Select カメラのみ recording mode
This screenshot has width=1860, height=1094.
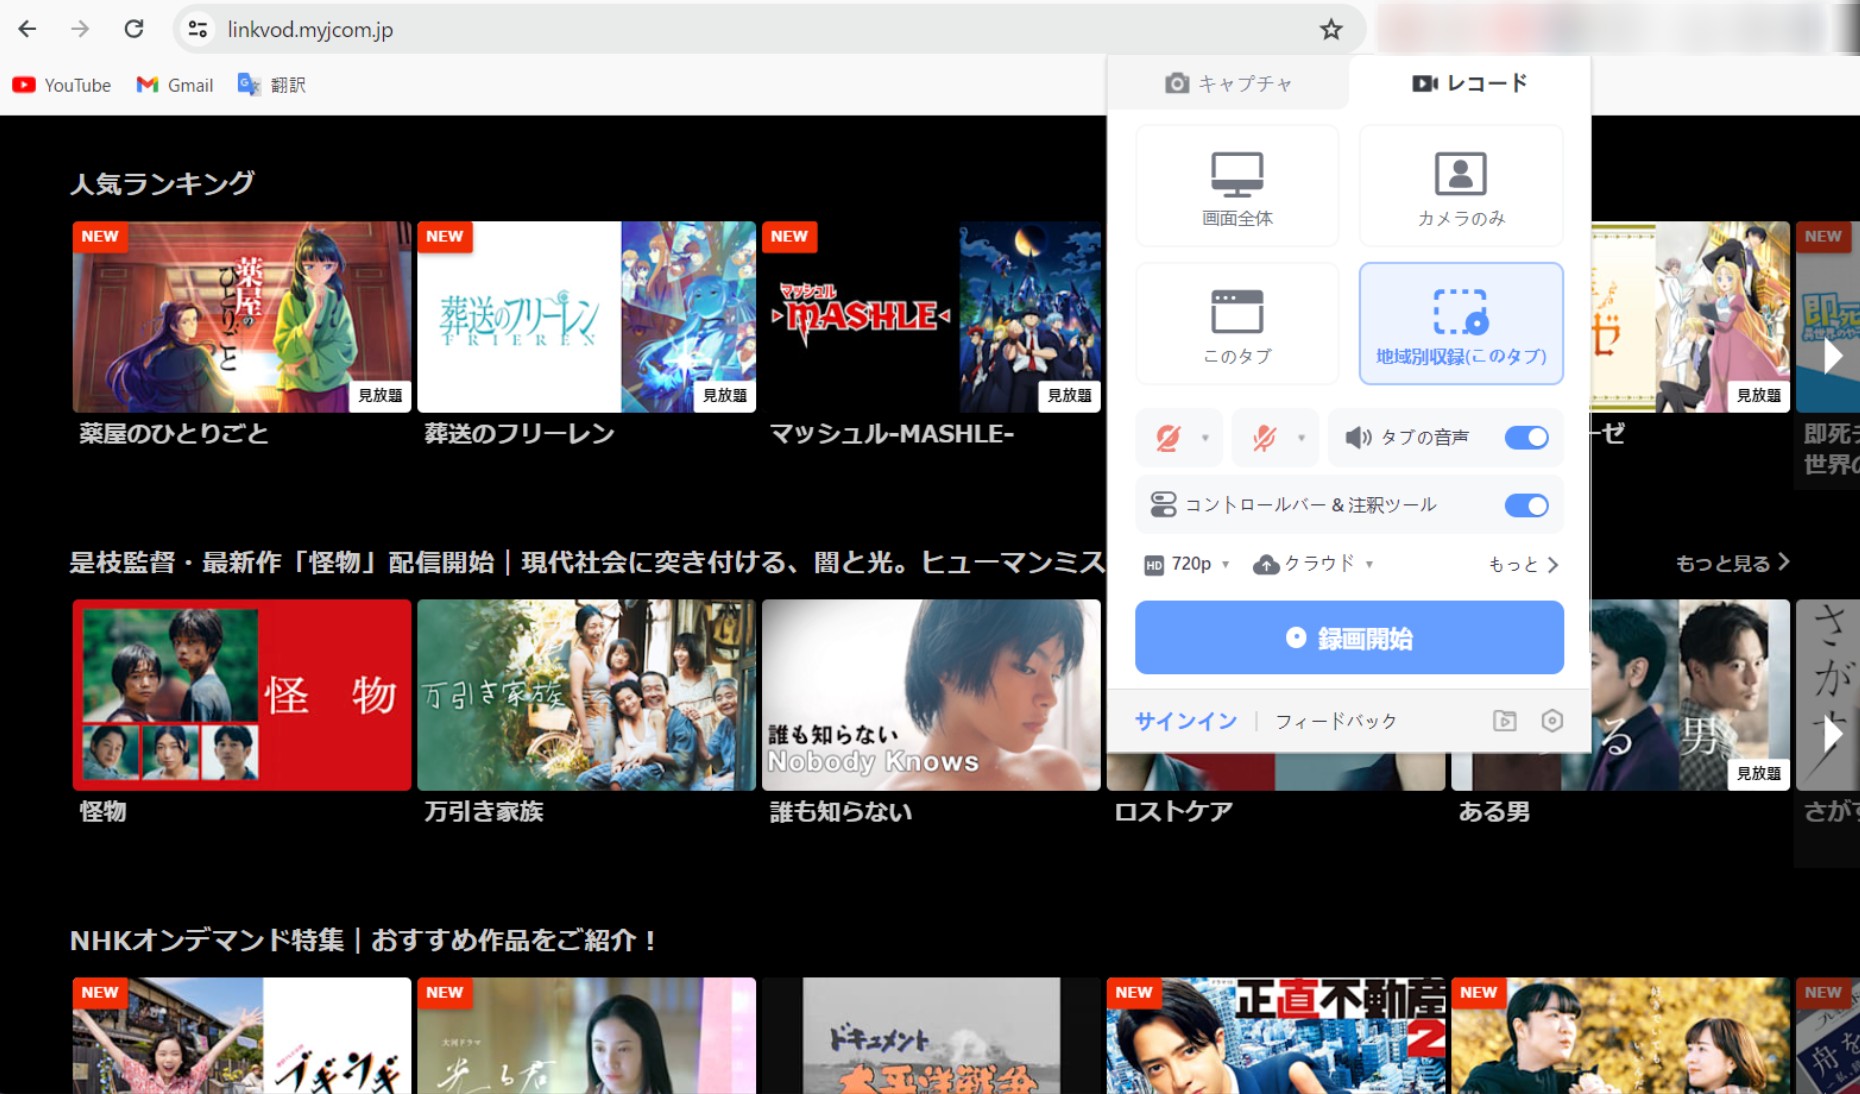(x=1461, y=186)
